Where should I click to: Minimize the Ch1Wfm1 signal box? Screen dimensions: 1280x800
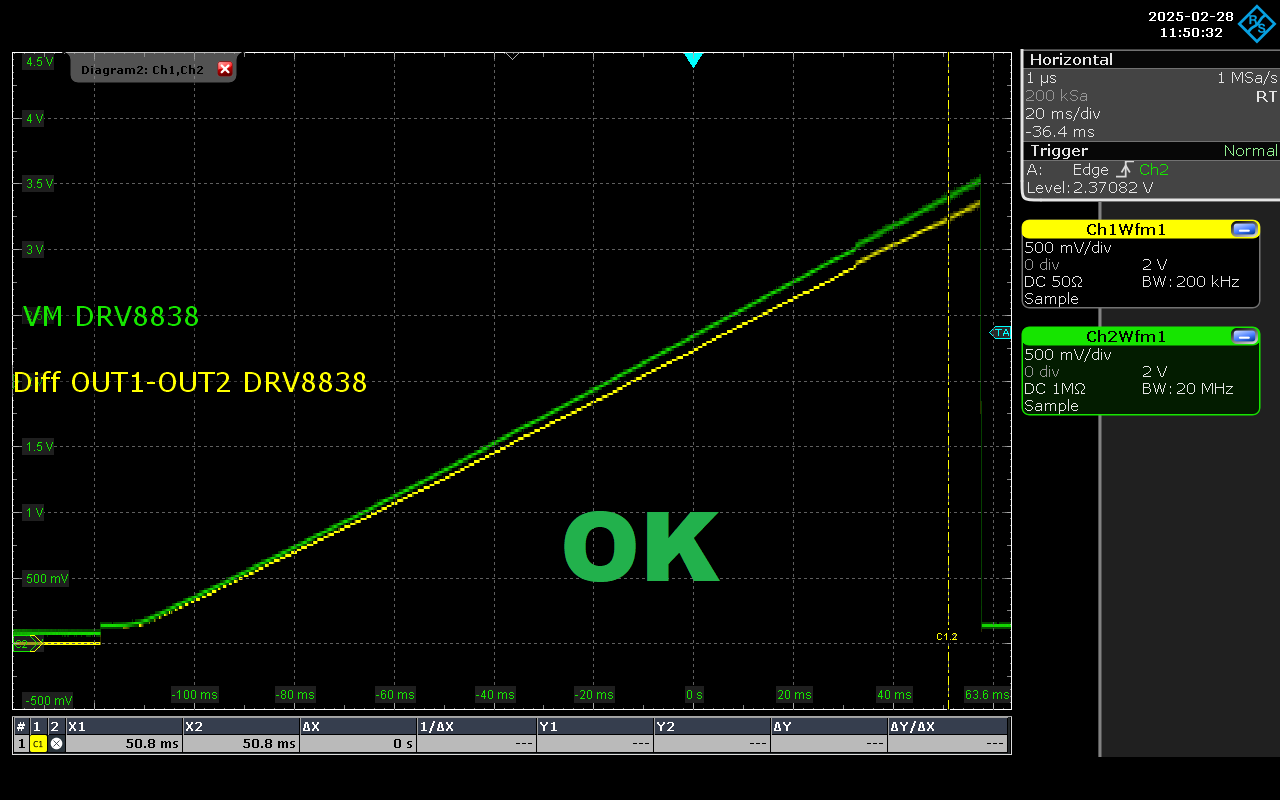[x=1245, y=229]
